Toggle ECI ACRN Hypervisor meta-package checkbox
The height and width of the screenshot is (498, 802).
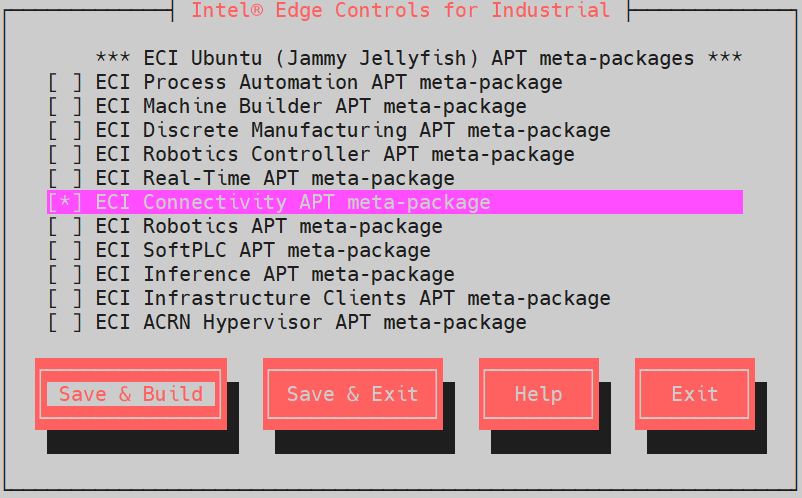(x=65, y=323)
